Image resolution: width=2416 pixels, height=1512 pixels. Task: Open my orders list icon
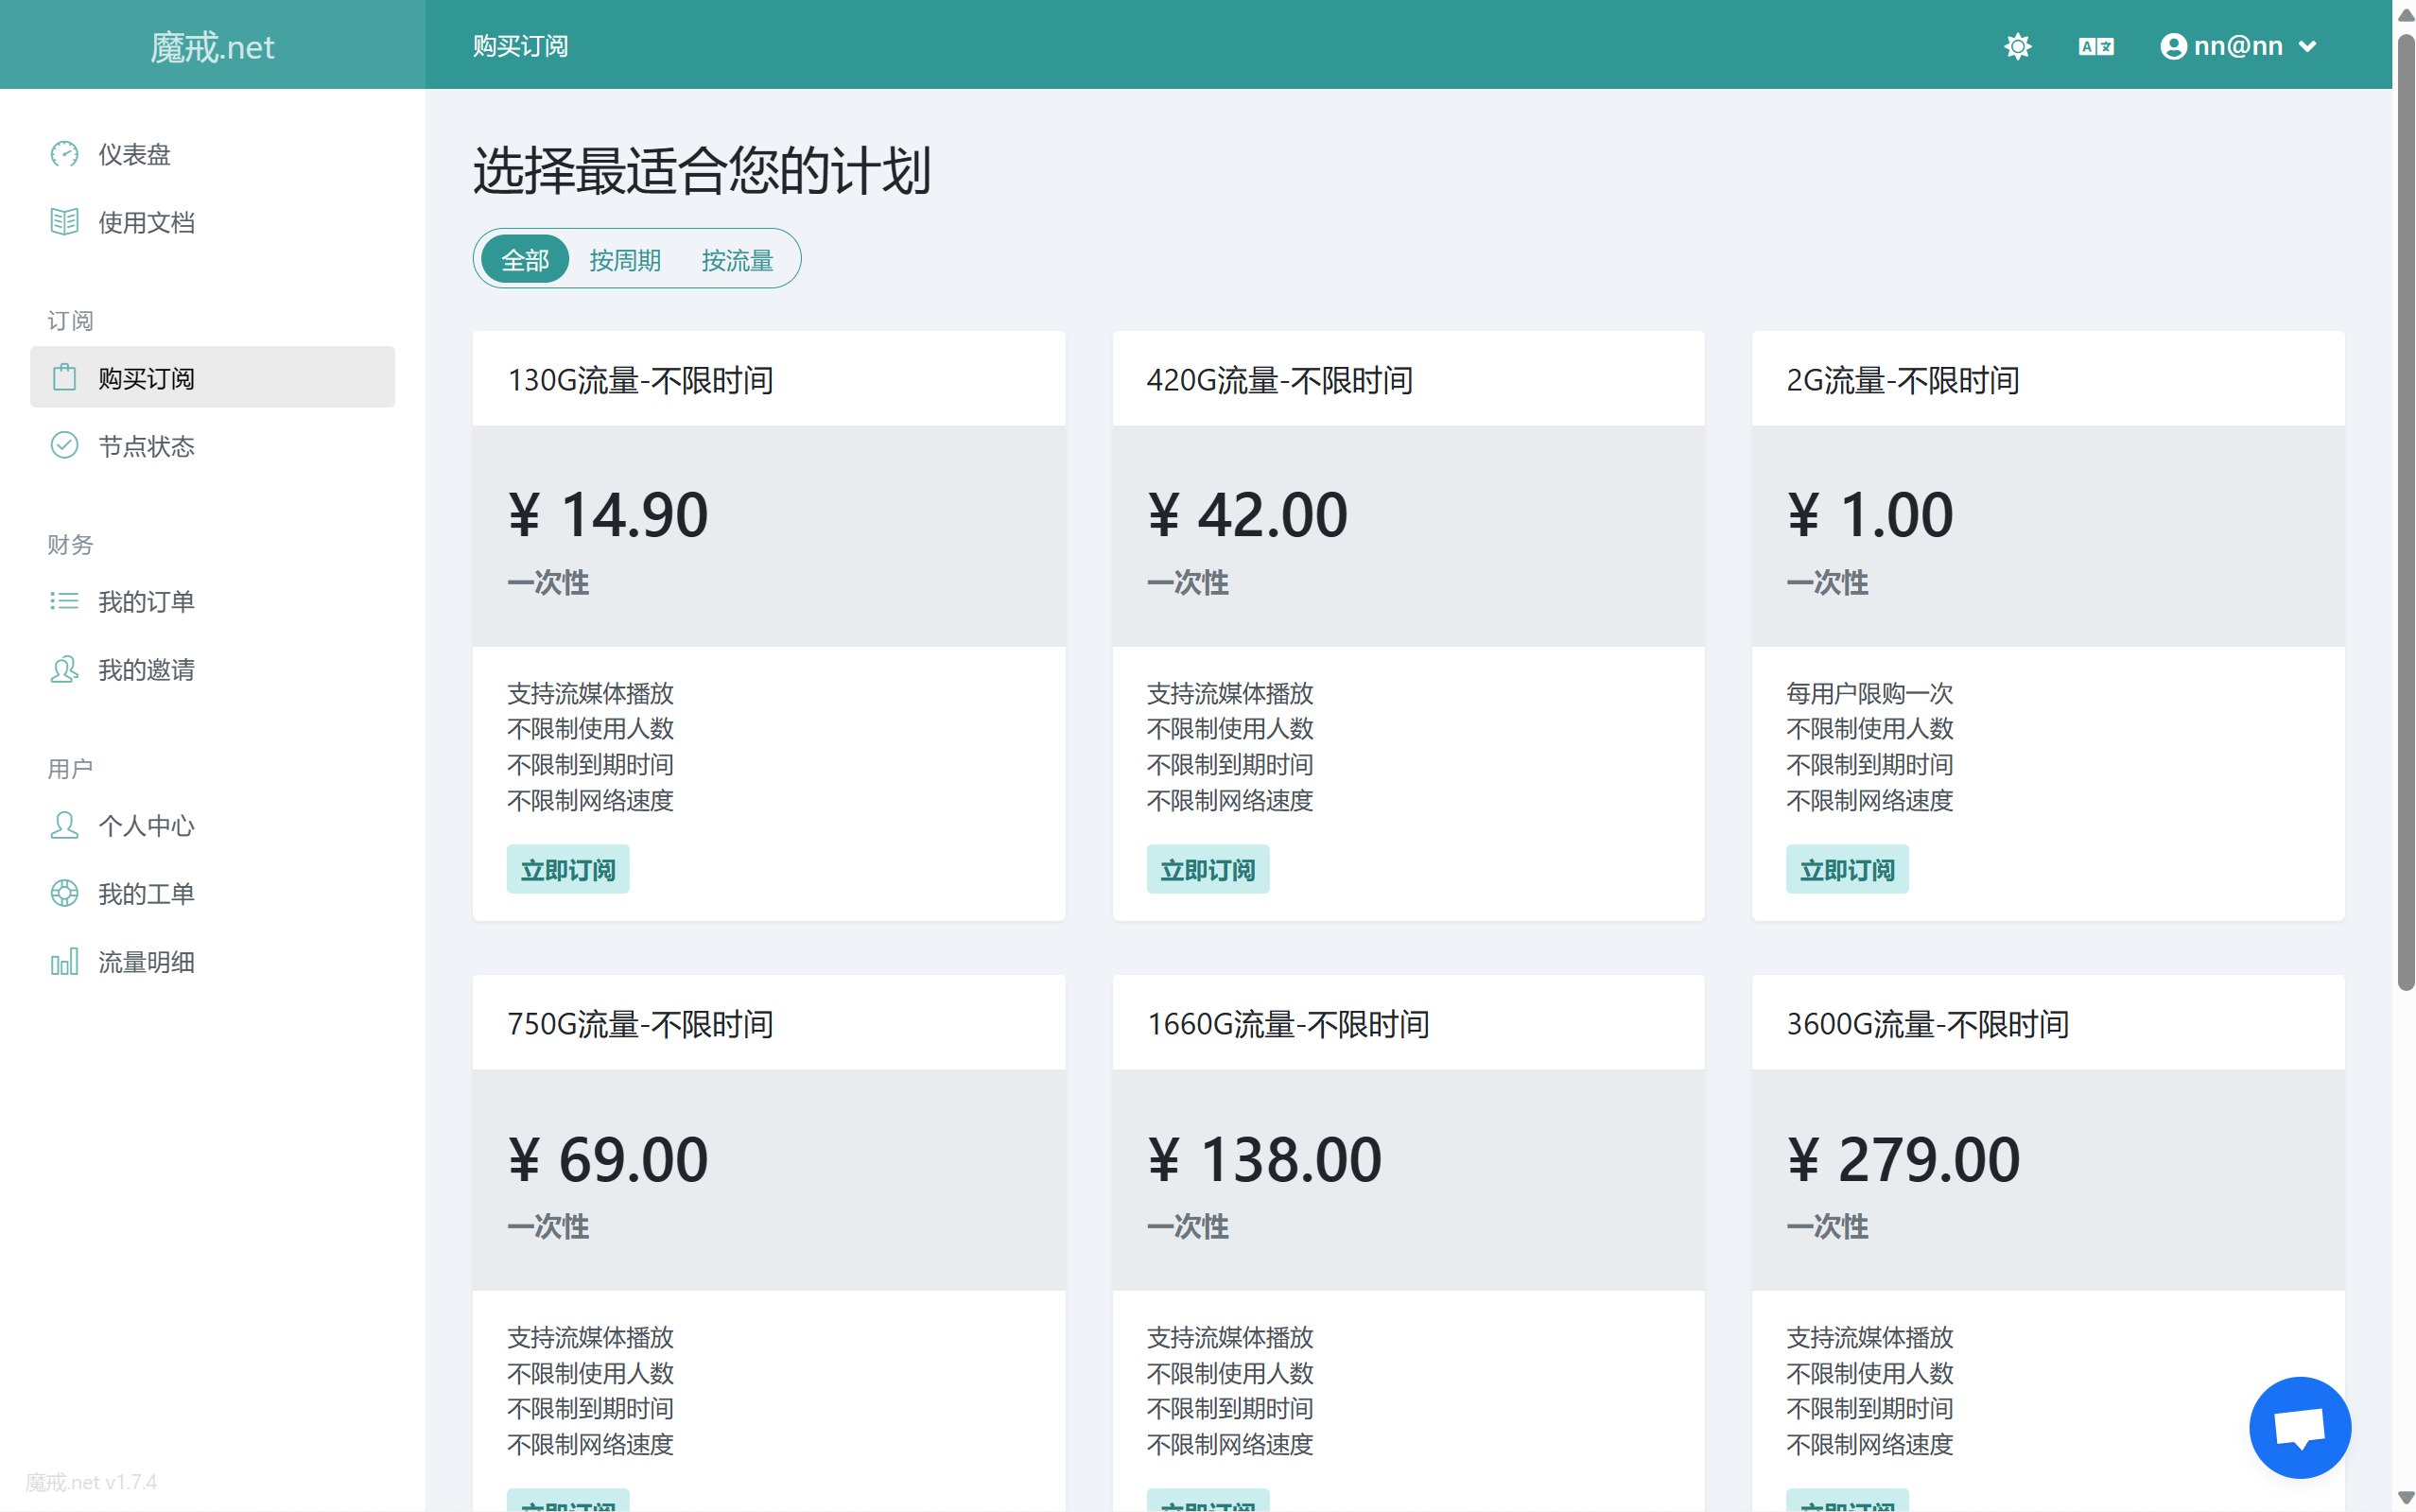64,601
